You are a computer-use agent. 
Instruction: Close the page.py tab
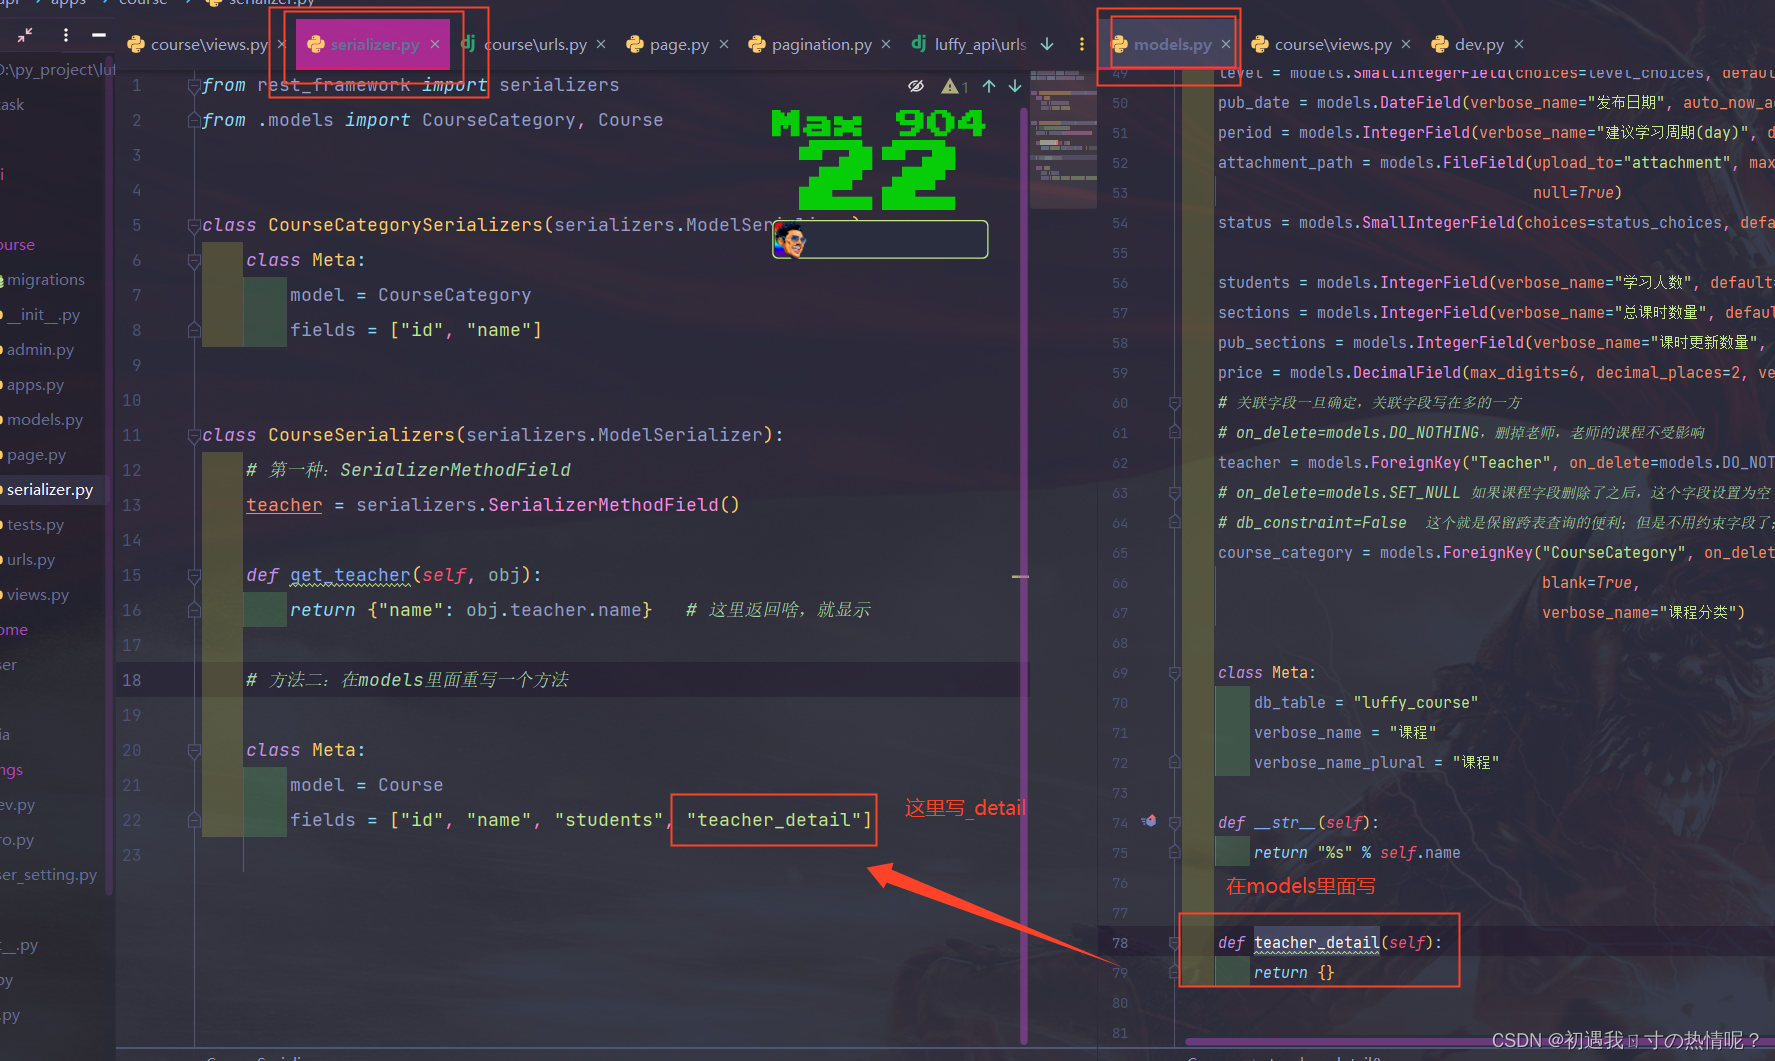(x=724, y=44)
